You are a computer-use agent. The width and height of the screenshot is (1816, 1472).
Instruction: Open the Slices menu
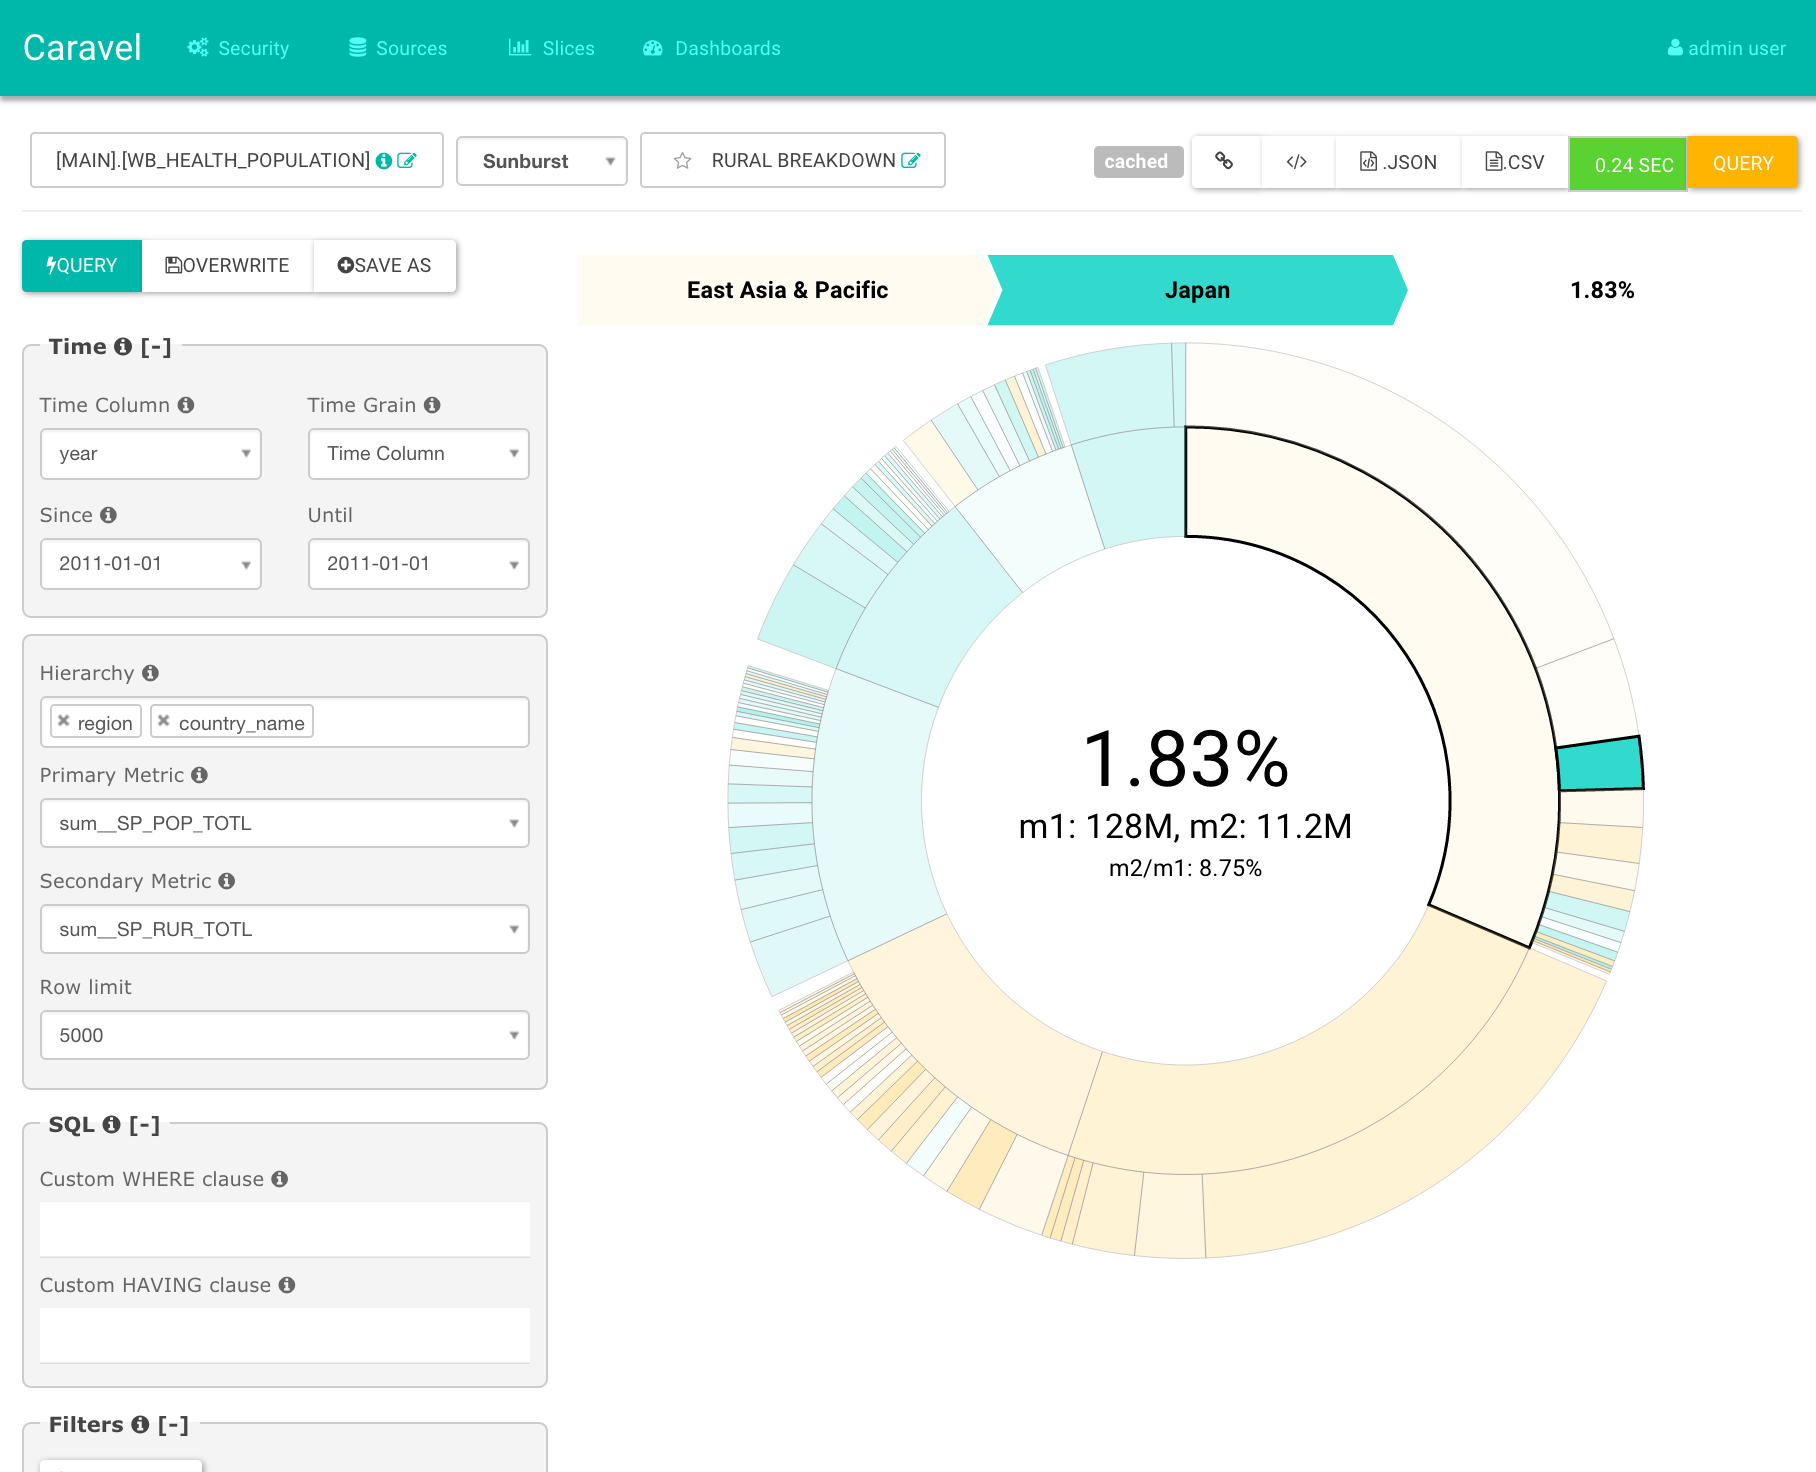tap(551, 48)
